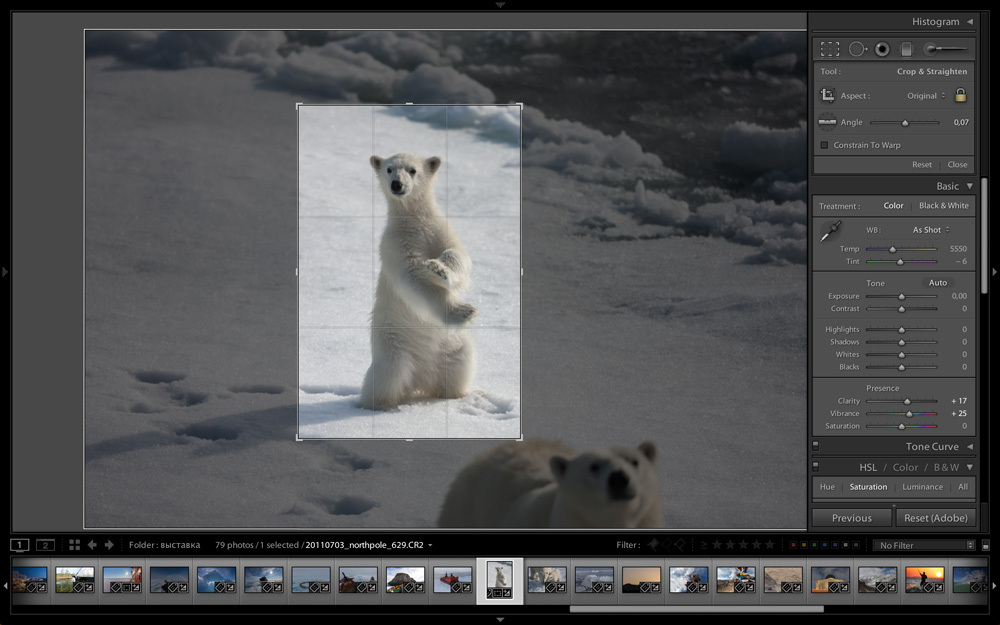The width and height of the screenshot is (1000, 625).
Task: Open the Aspect Original dropdown
Action: coord(926,96)
